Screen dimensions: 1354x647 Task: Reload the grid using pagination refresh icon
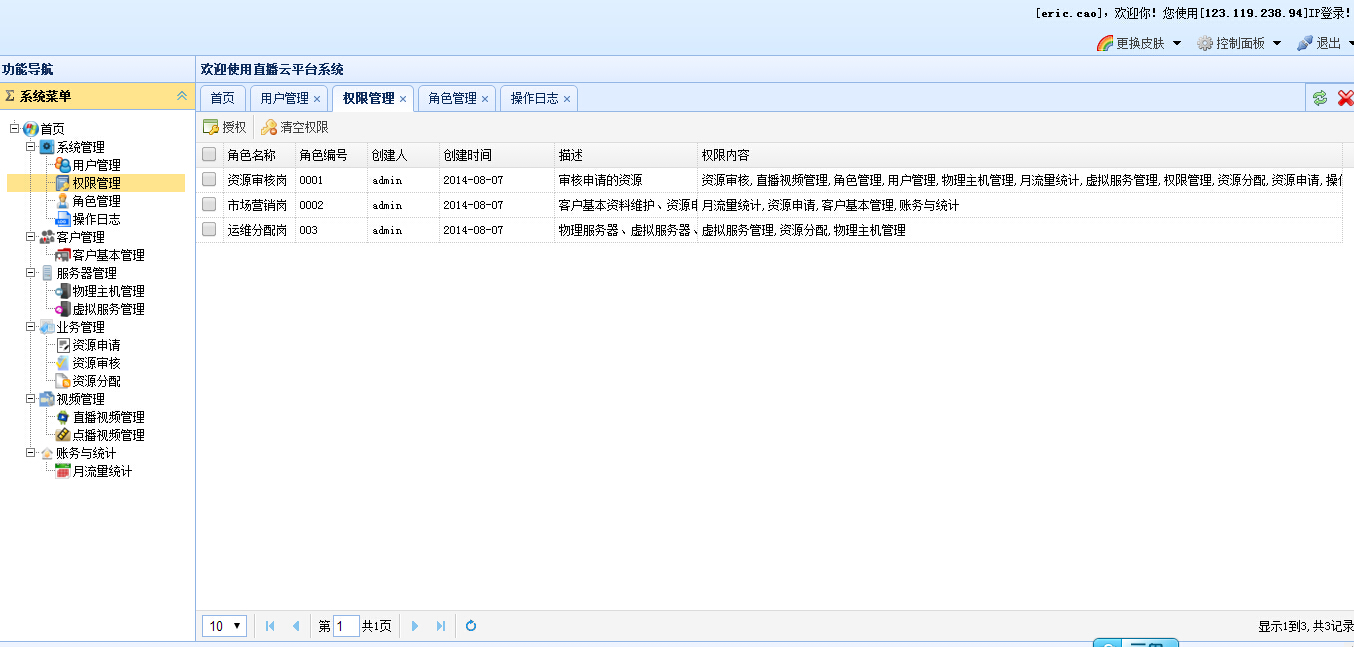[x=471, y=626]
